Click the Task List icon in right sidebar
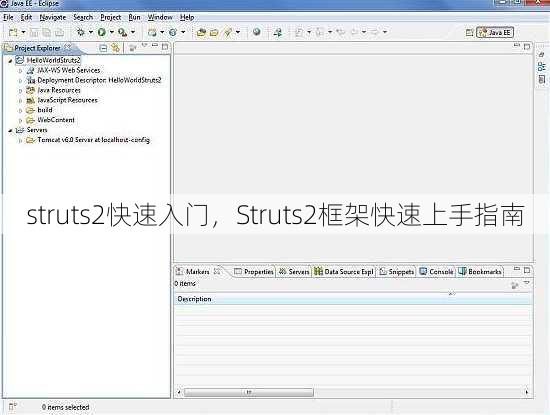 pyautogui.click(x=542, y=79)
